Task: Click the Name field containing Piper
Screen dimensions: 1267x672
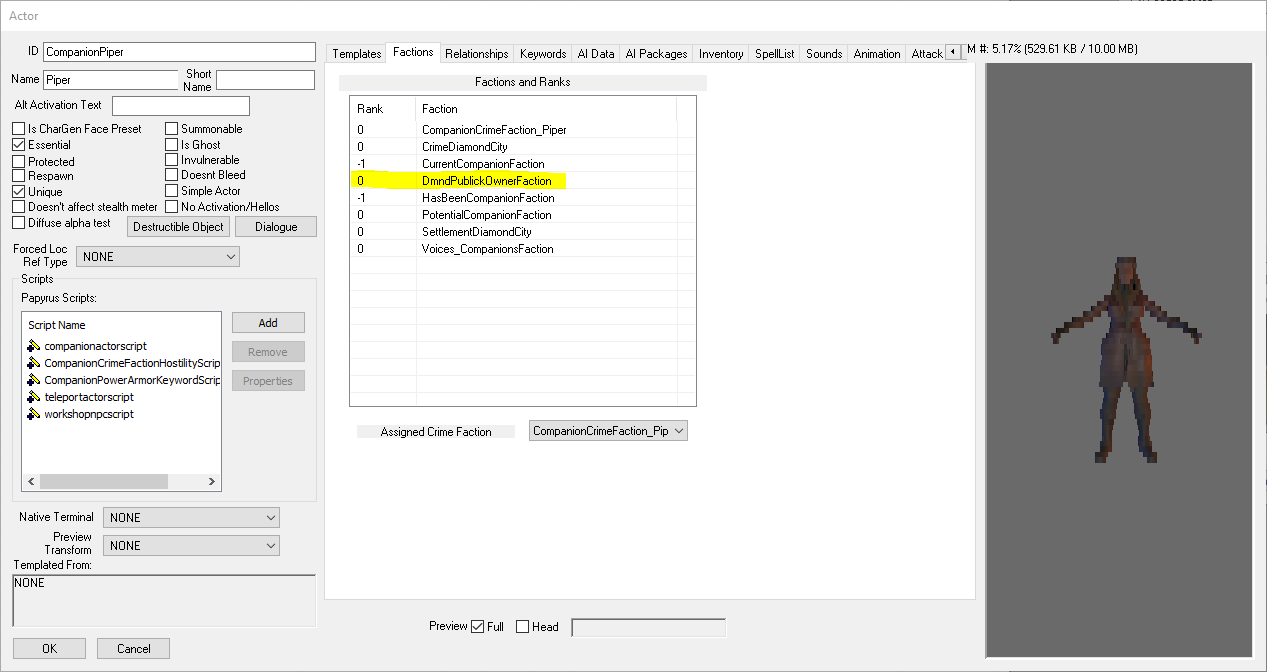Action: [111, 80]
